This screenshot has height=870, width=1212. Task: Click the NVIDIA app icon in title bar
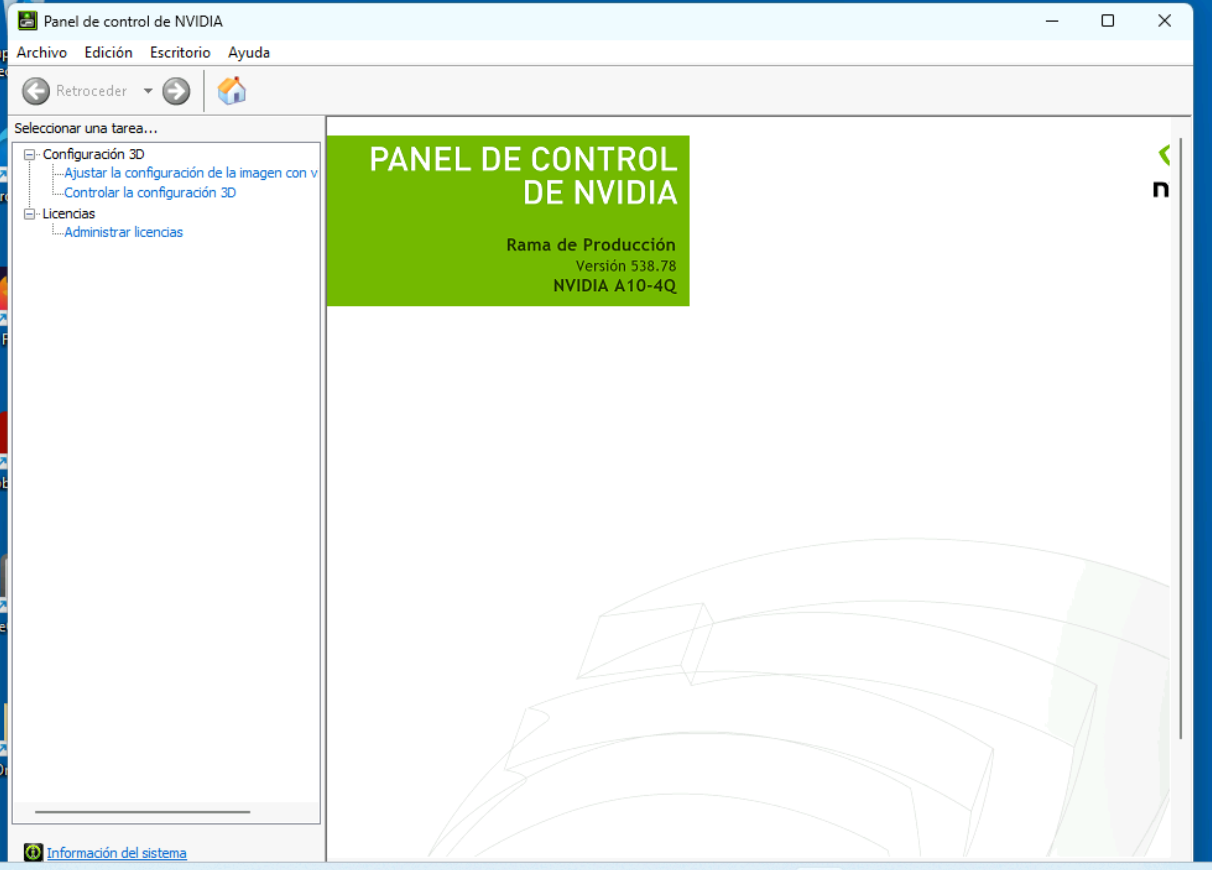(x=28, y=21)
